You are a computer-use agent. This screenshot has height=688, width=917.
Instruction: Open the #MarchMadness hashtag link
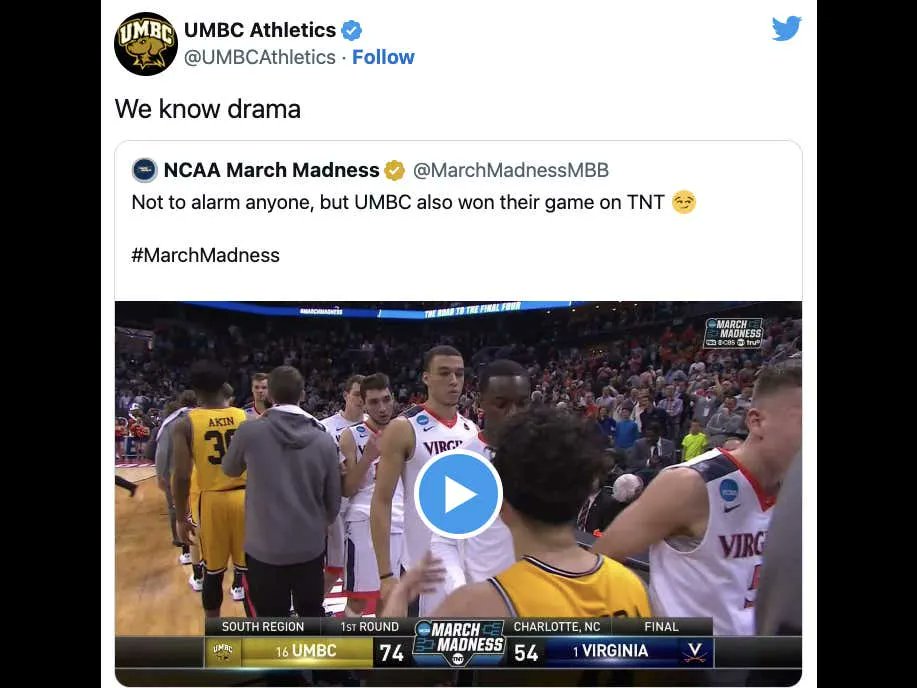tap(206, 255)
